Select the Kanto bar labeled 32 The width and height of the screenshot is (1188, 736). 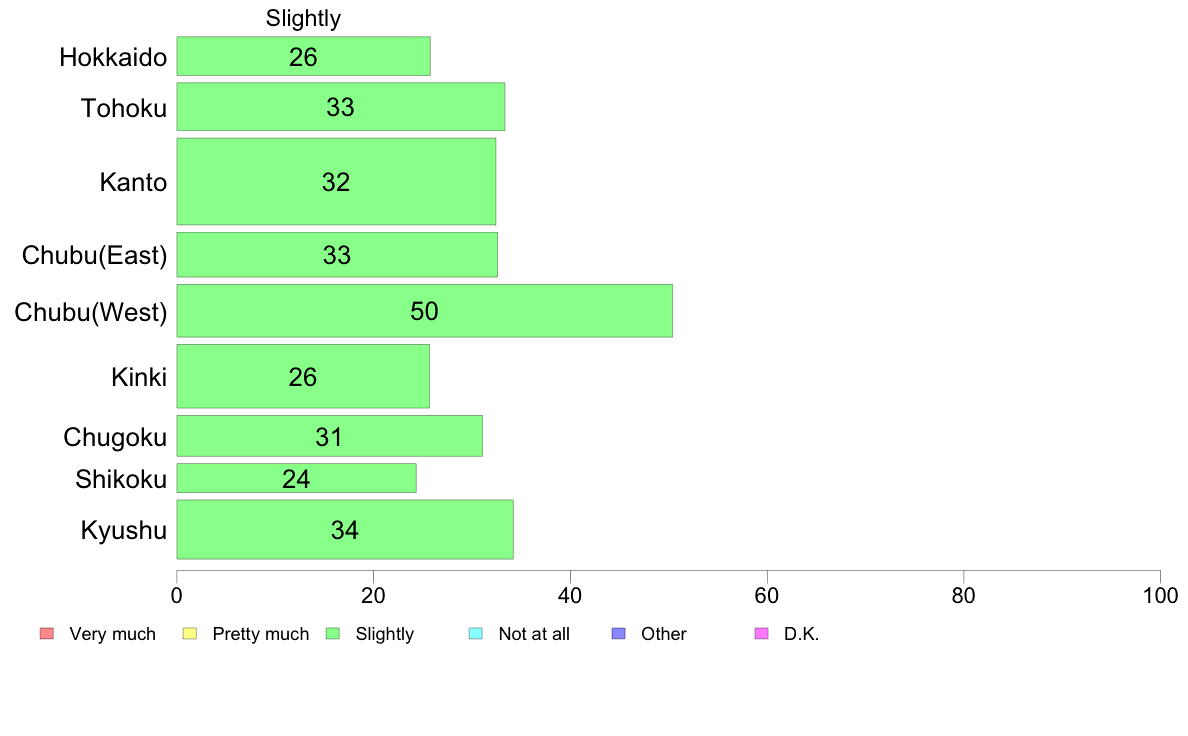336,182
